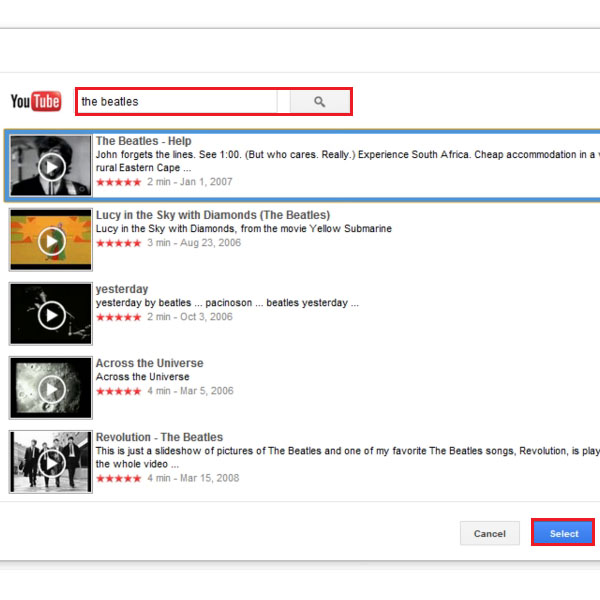Open 'Lucy in the Sky with Diamonds (The Beatles)' title
Viewport: 600px width, 600px height.
click(213, 215)
